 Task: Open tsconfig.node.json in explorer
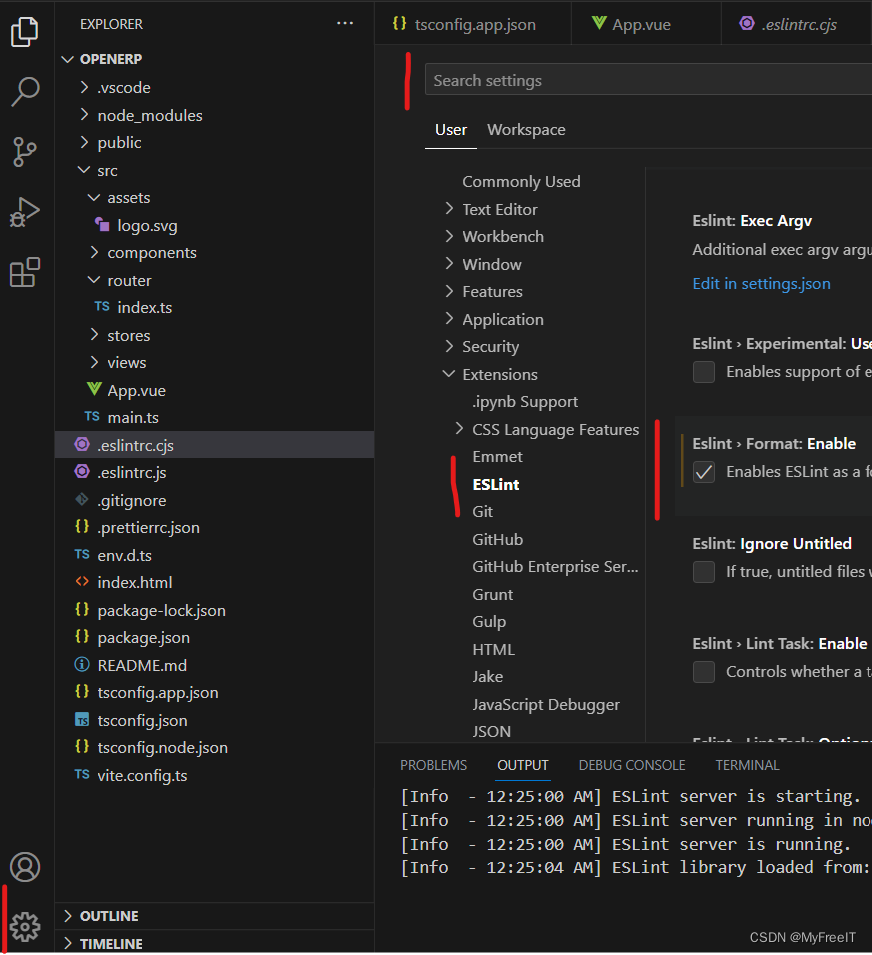tap(162, 747)
